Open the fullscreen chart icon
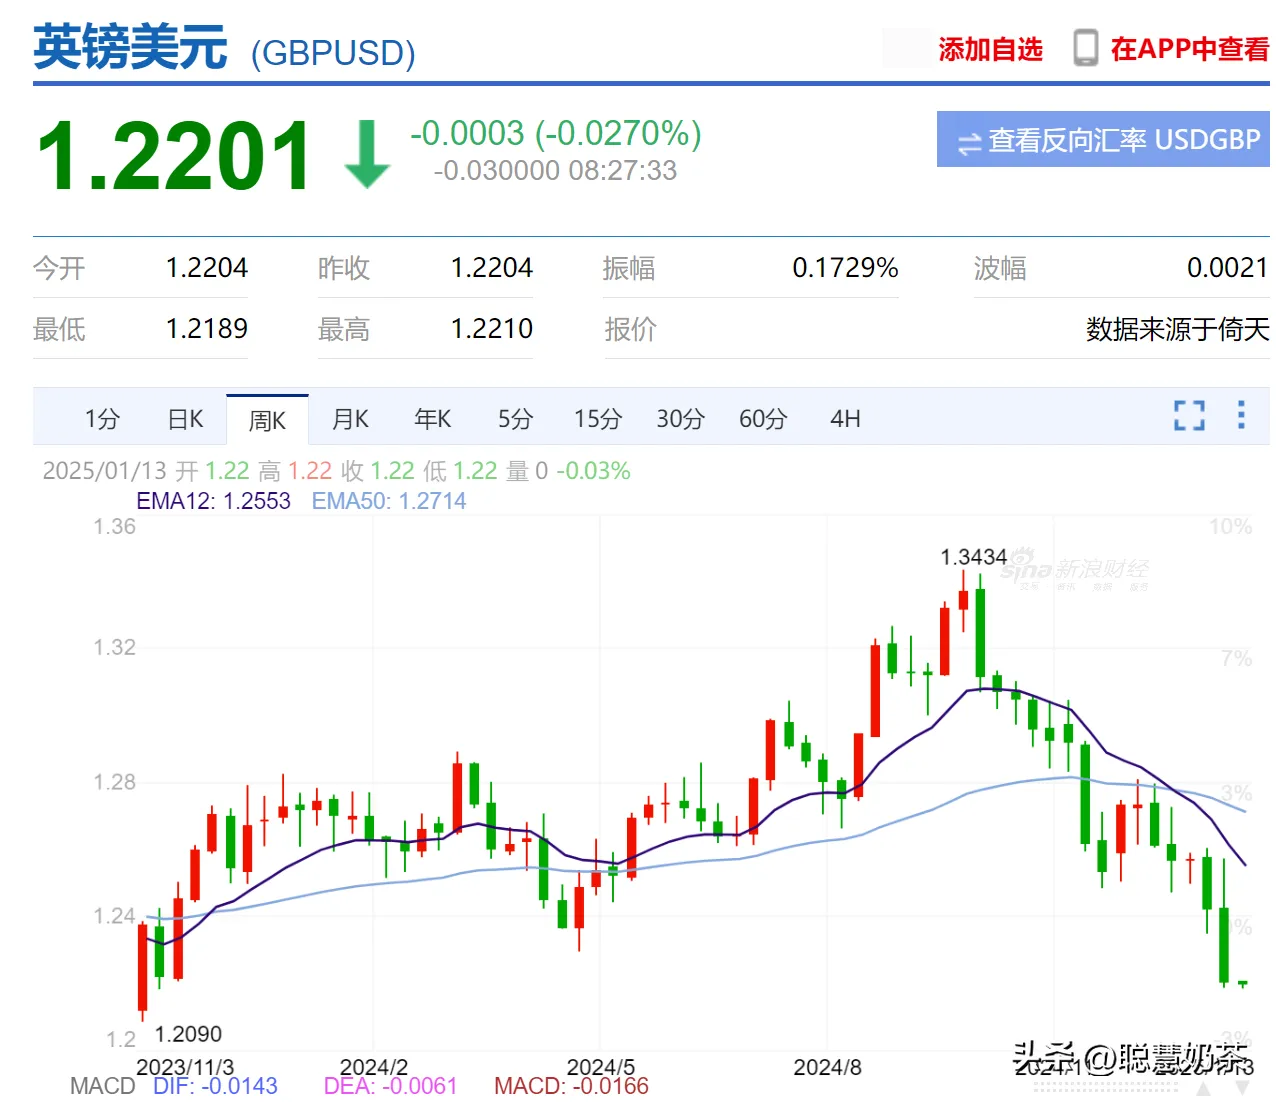1276x1102 pixels. [x=1189, y=415]
